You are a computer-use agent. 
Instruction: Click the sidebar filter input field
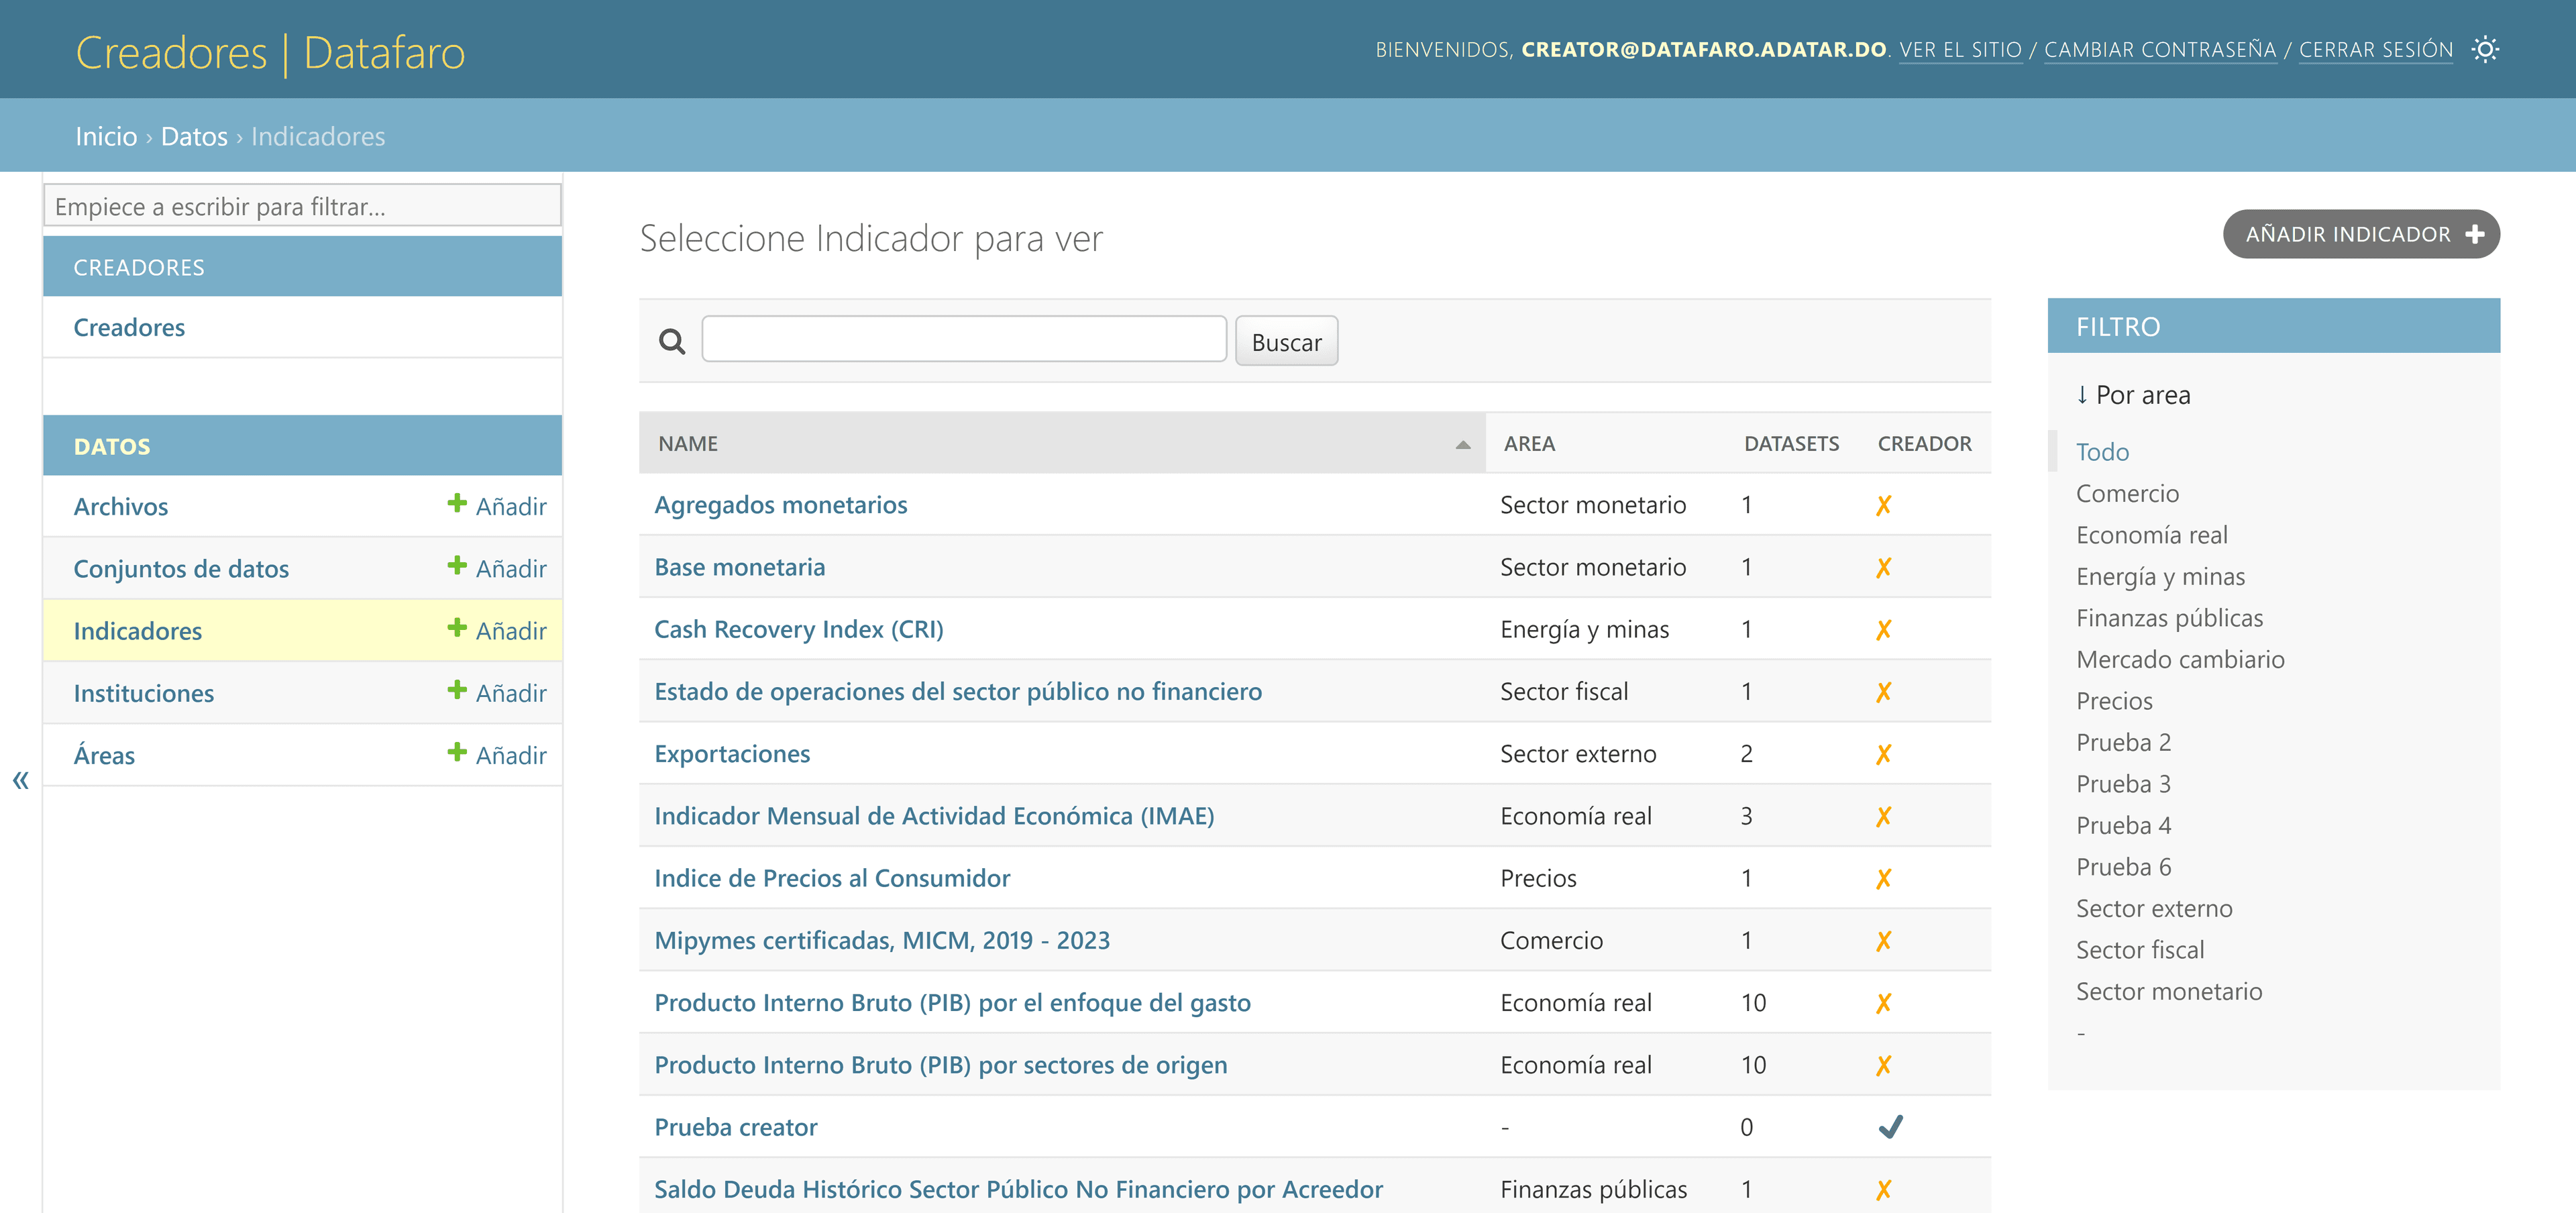[302, 206]
